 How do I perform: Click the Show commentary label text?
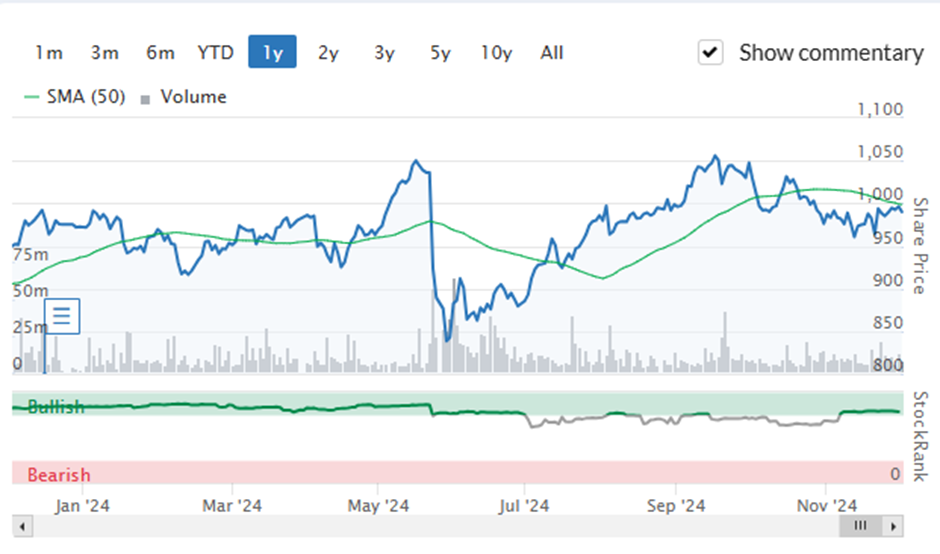(831, 53)
